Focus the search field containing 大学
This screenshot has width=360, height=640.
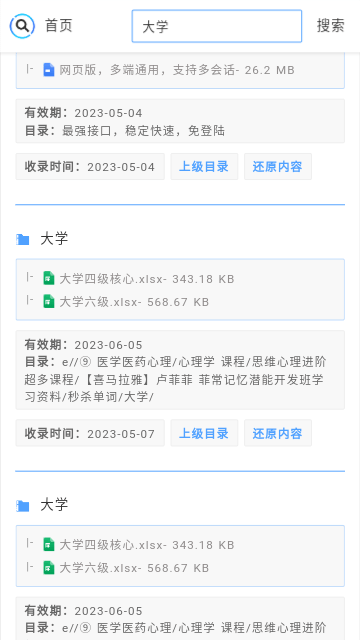[x=217, y=26]
